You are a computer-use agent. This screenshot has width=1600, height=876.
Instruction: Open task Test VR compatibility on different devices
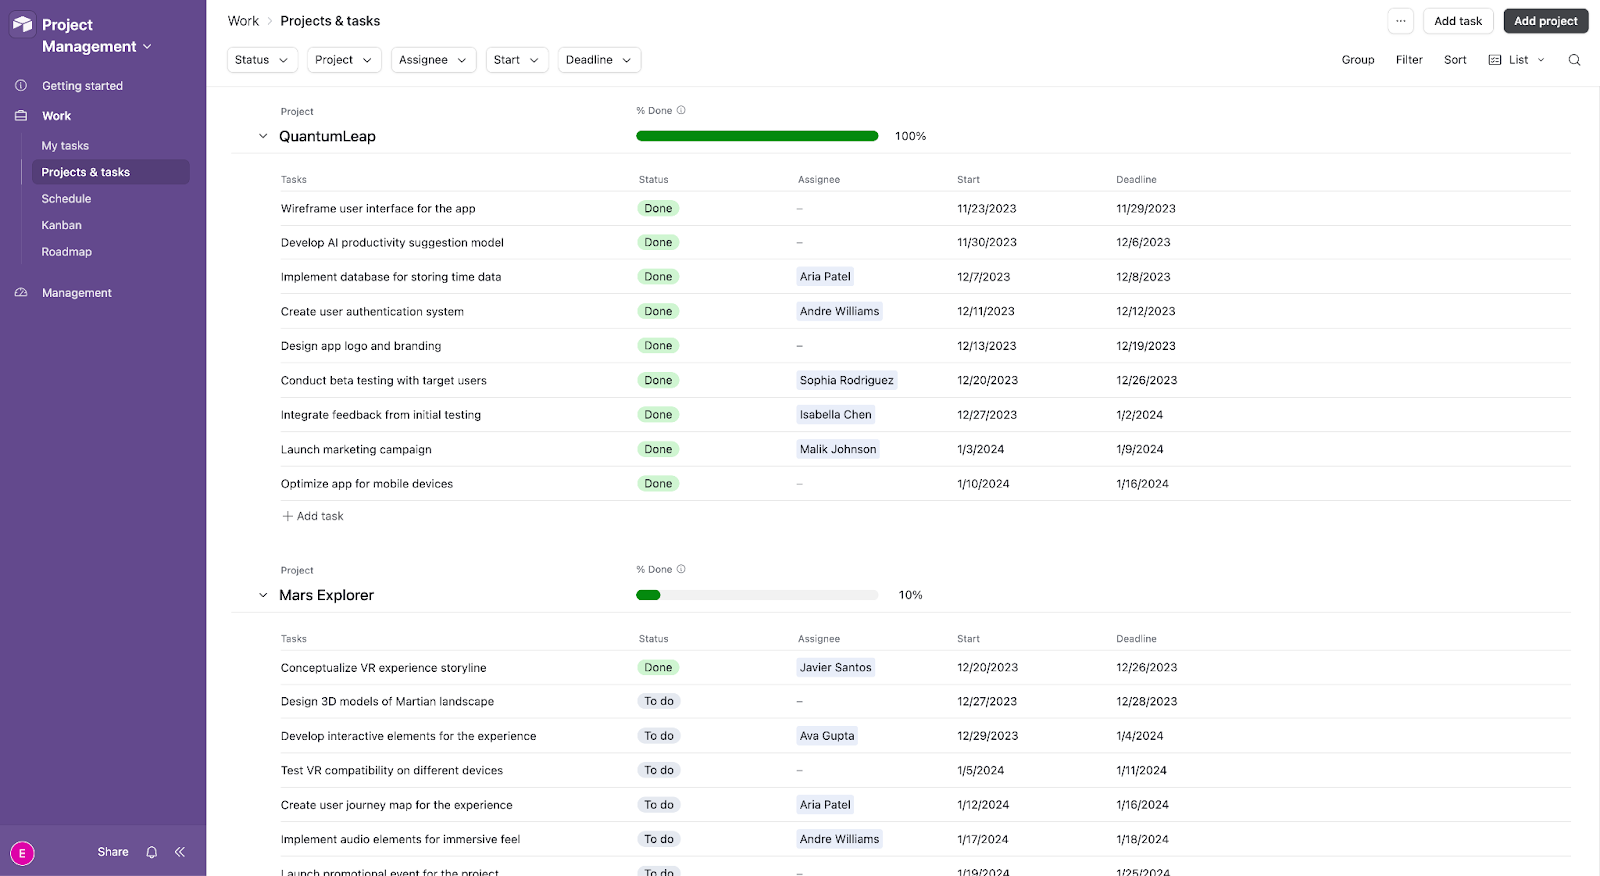(392, 771)
